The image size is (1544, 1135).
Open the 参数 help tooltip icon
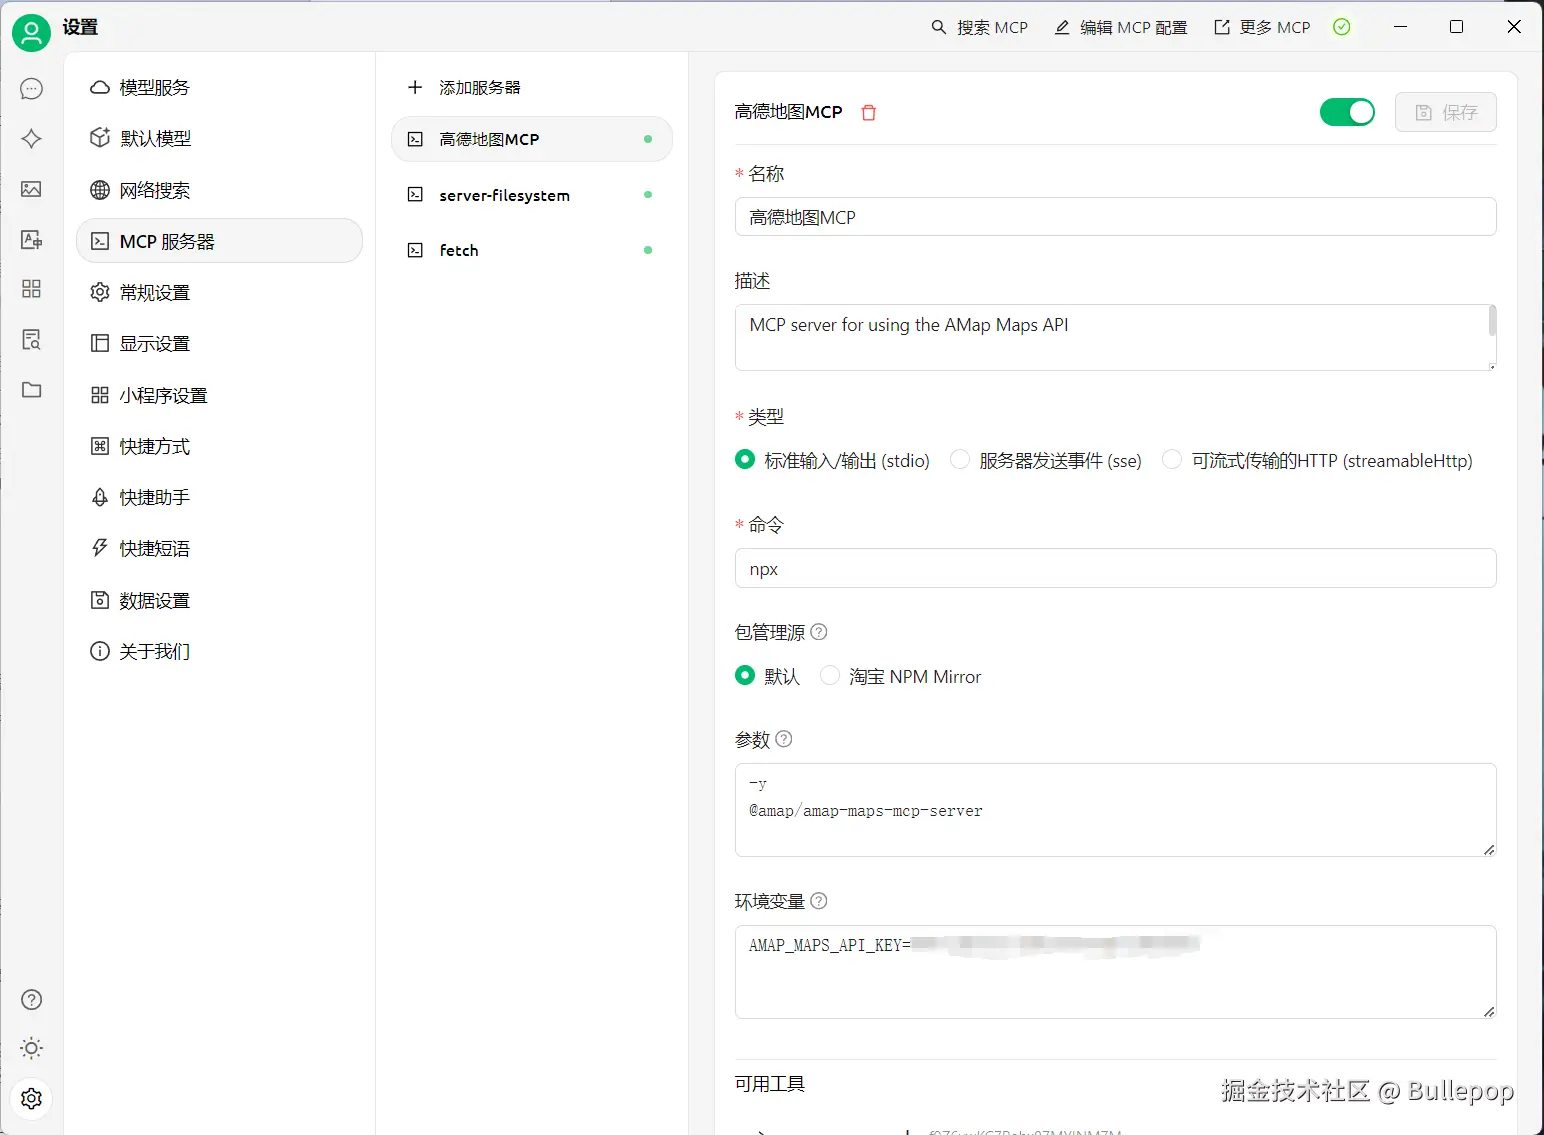click(x=784, y=740)
